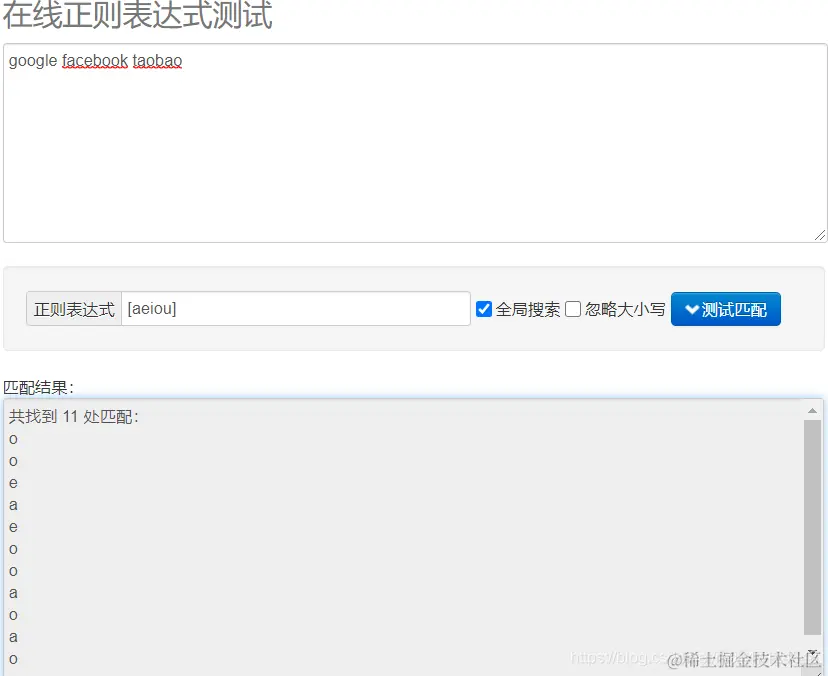Click the results scrollbar up arrow
The height and width of the screenshot is (676, 828).
[x=812, y=410]
